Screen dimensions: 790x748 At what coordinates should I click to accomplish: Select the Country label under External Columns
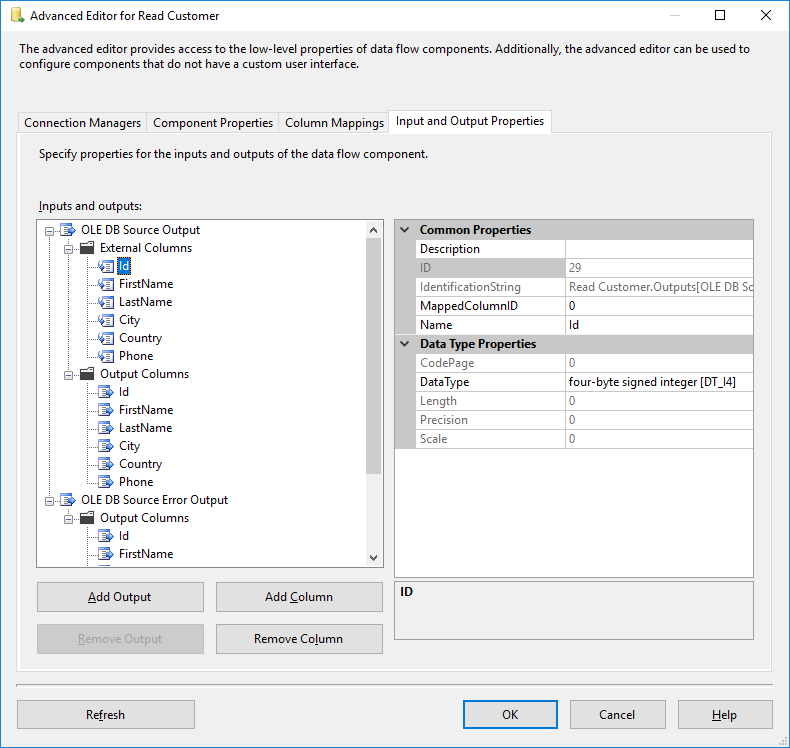141,338
